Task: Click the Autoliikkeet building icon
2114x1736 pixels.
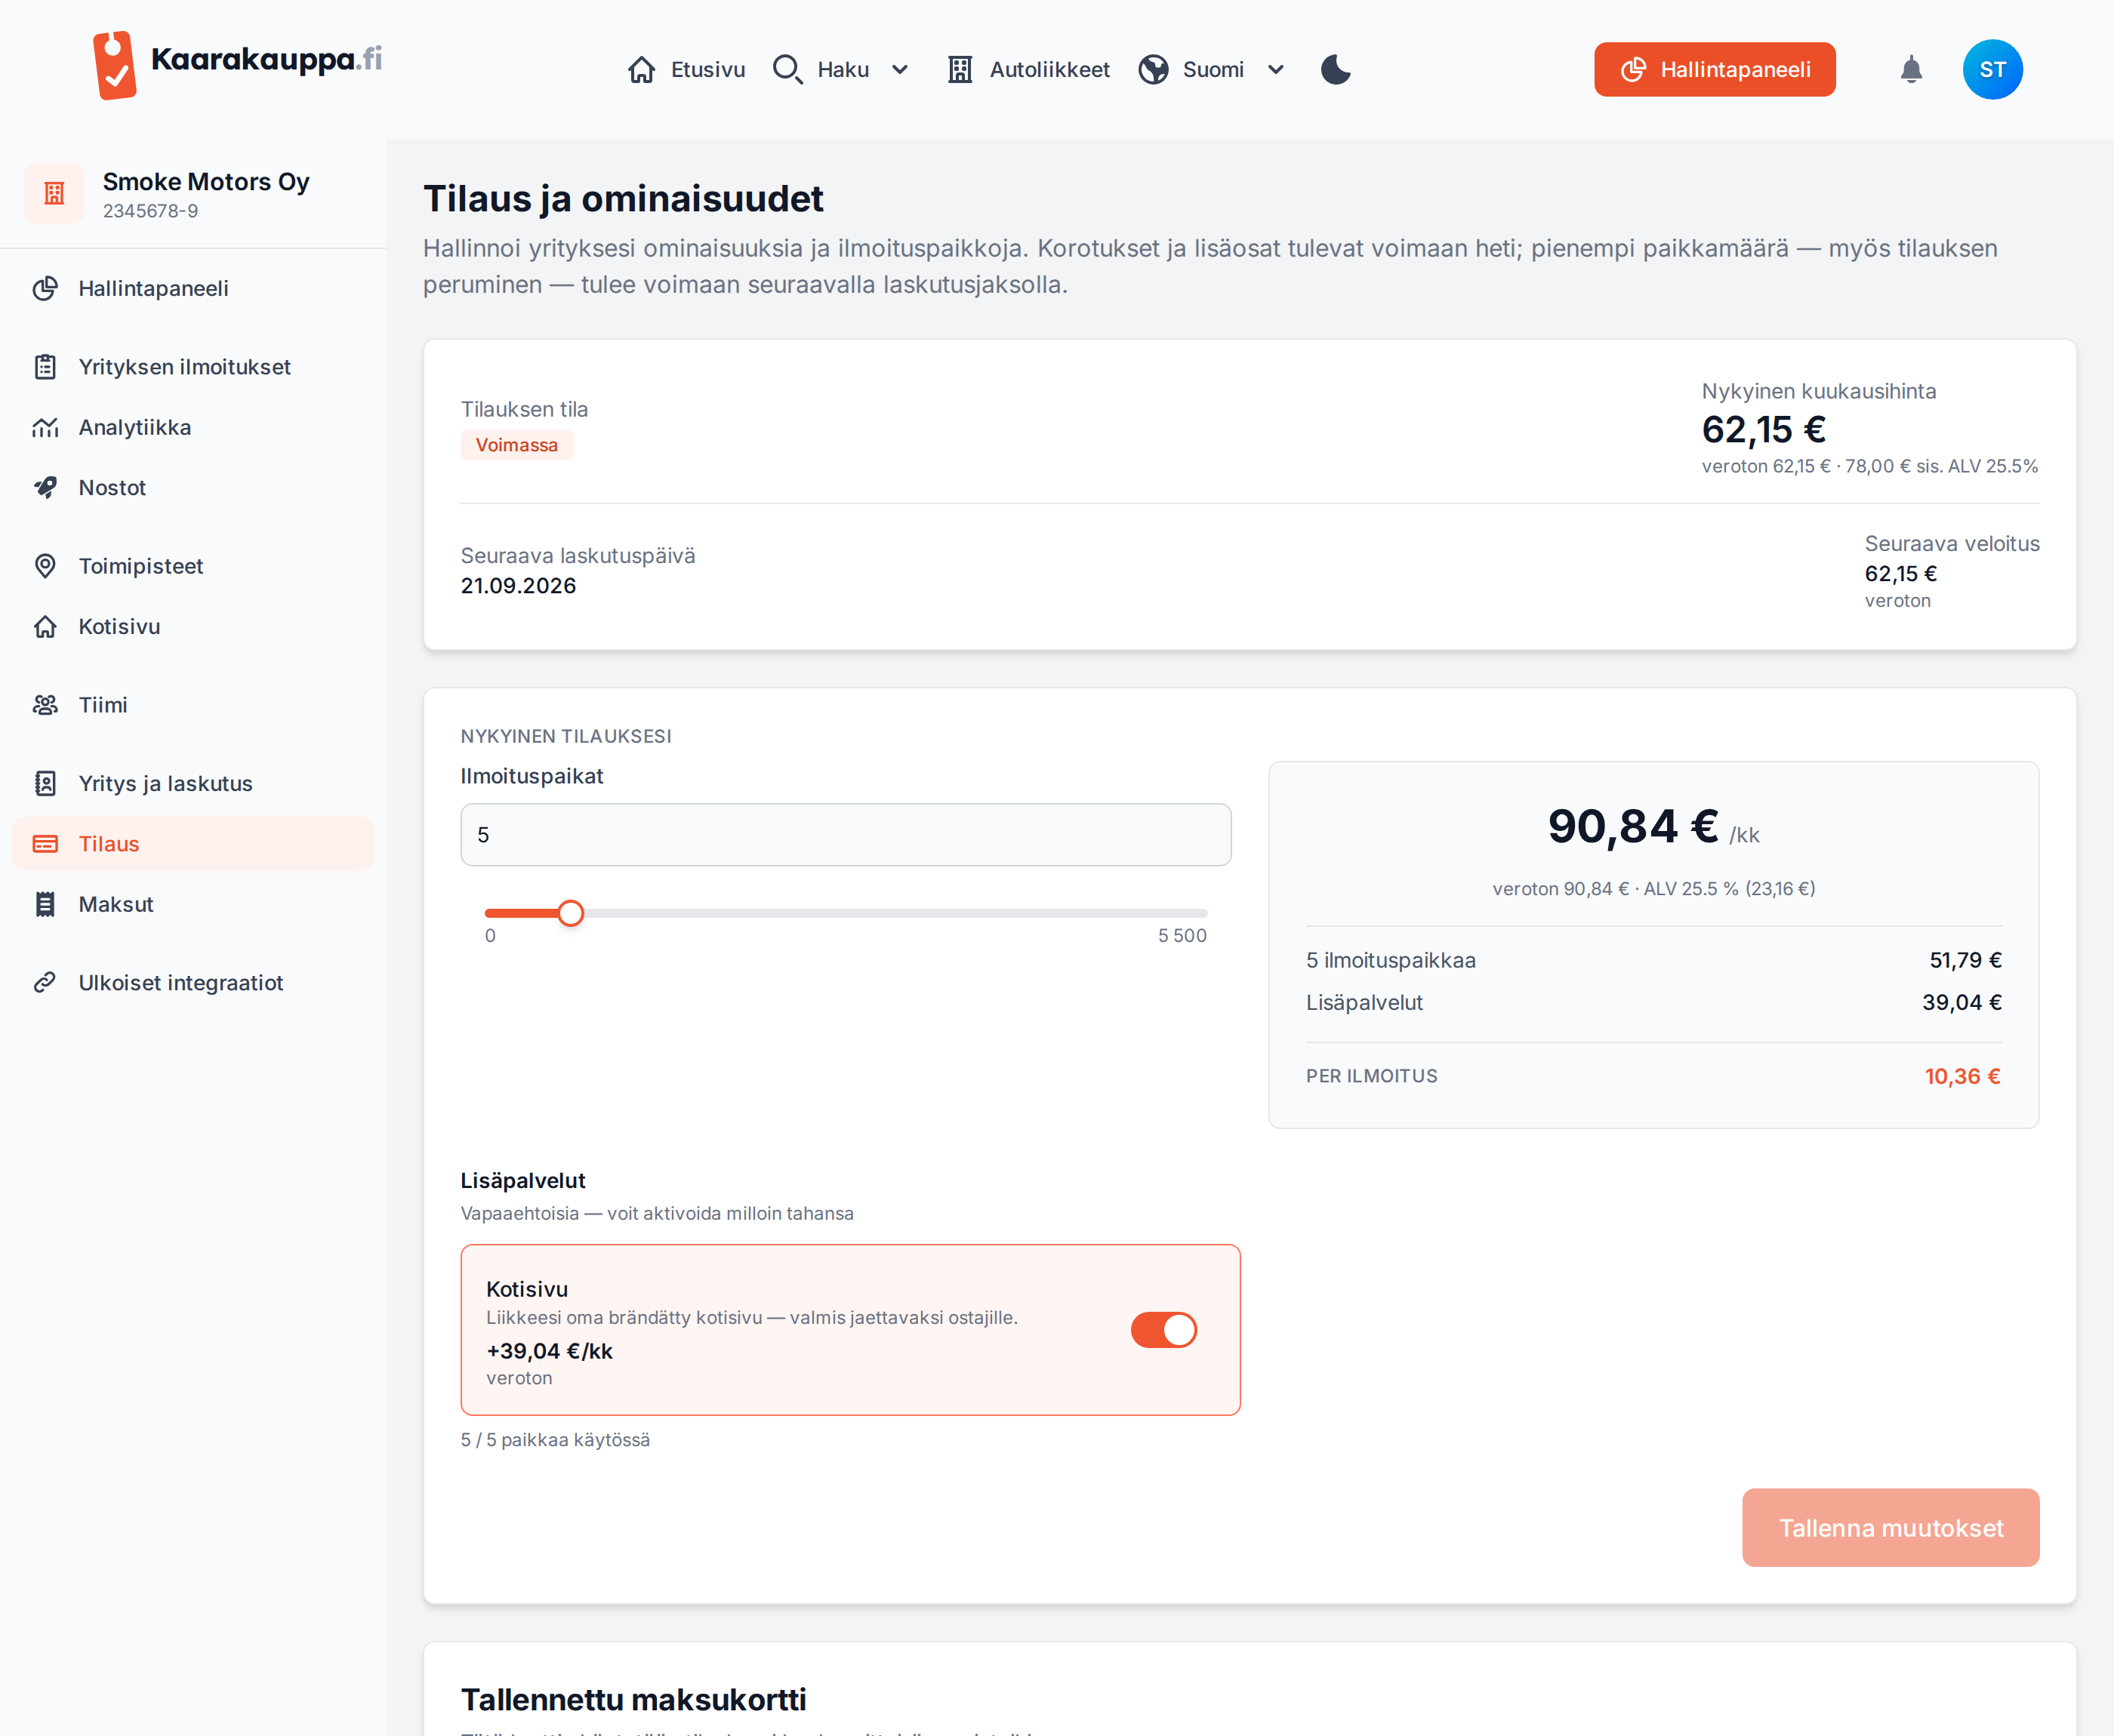Action: point(960,70)
